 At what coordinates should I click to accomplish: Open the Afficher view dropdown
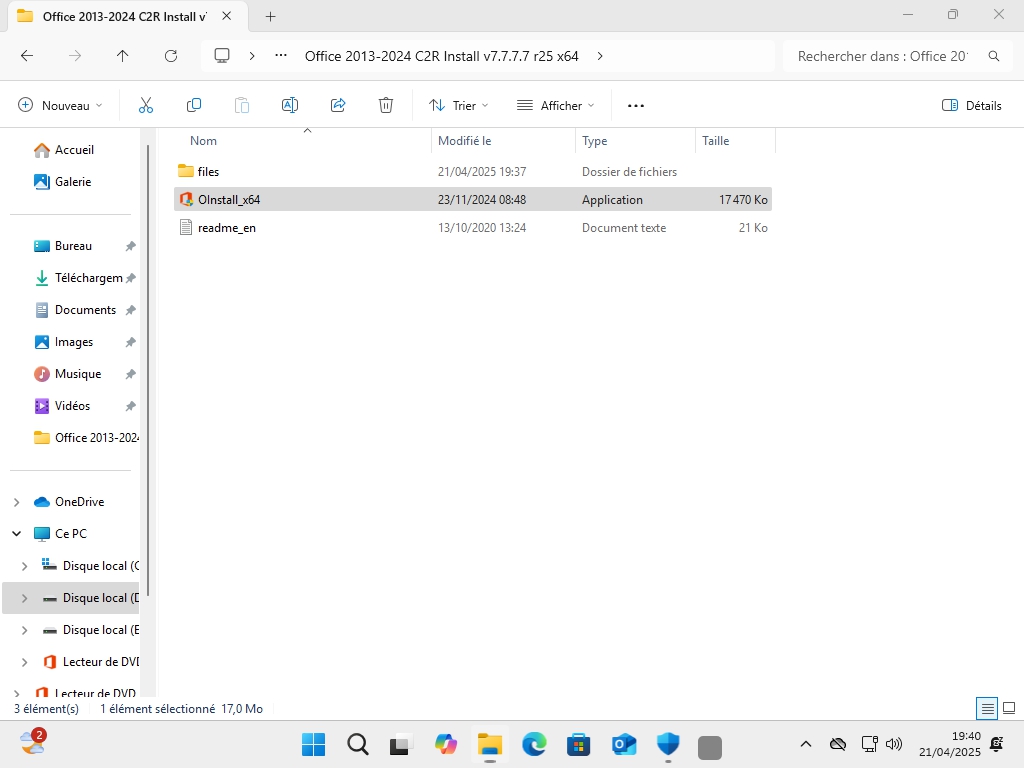click(555, 105)
